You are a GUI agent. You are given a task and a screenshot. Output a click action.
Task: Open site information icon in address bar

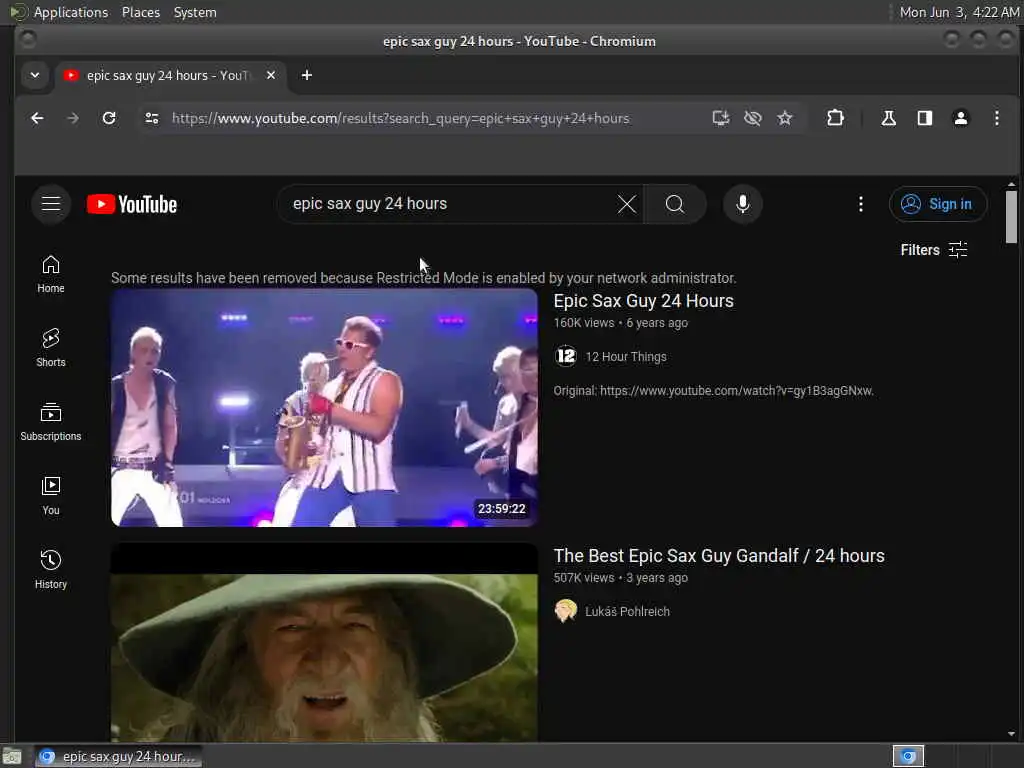(152, 118)
